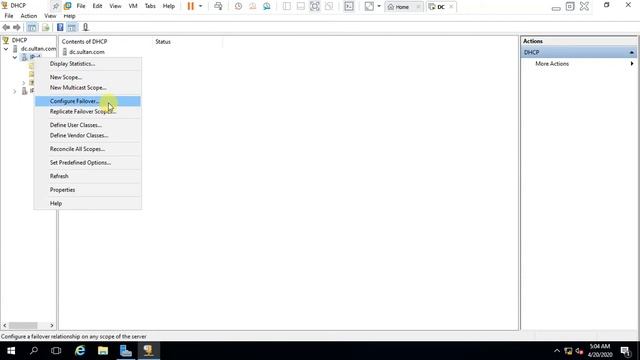Toggle show/hide console tree icon
This screenshot has width=640, height=360.
[x=32, y=27]
